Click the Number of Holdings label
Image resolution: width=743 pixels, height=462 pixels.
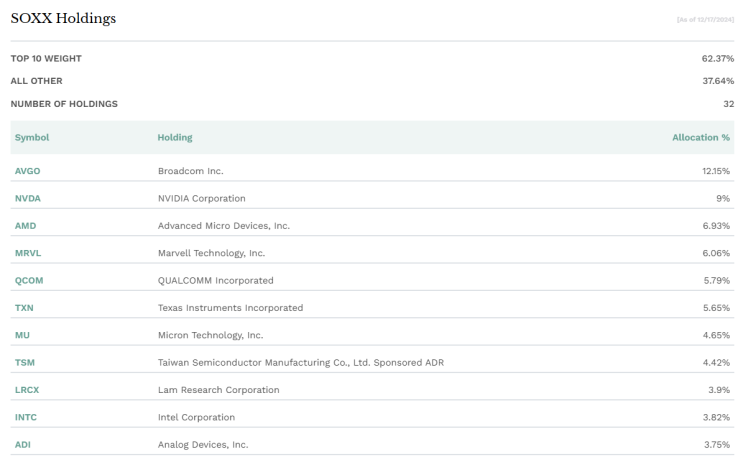64,103
